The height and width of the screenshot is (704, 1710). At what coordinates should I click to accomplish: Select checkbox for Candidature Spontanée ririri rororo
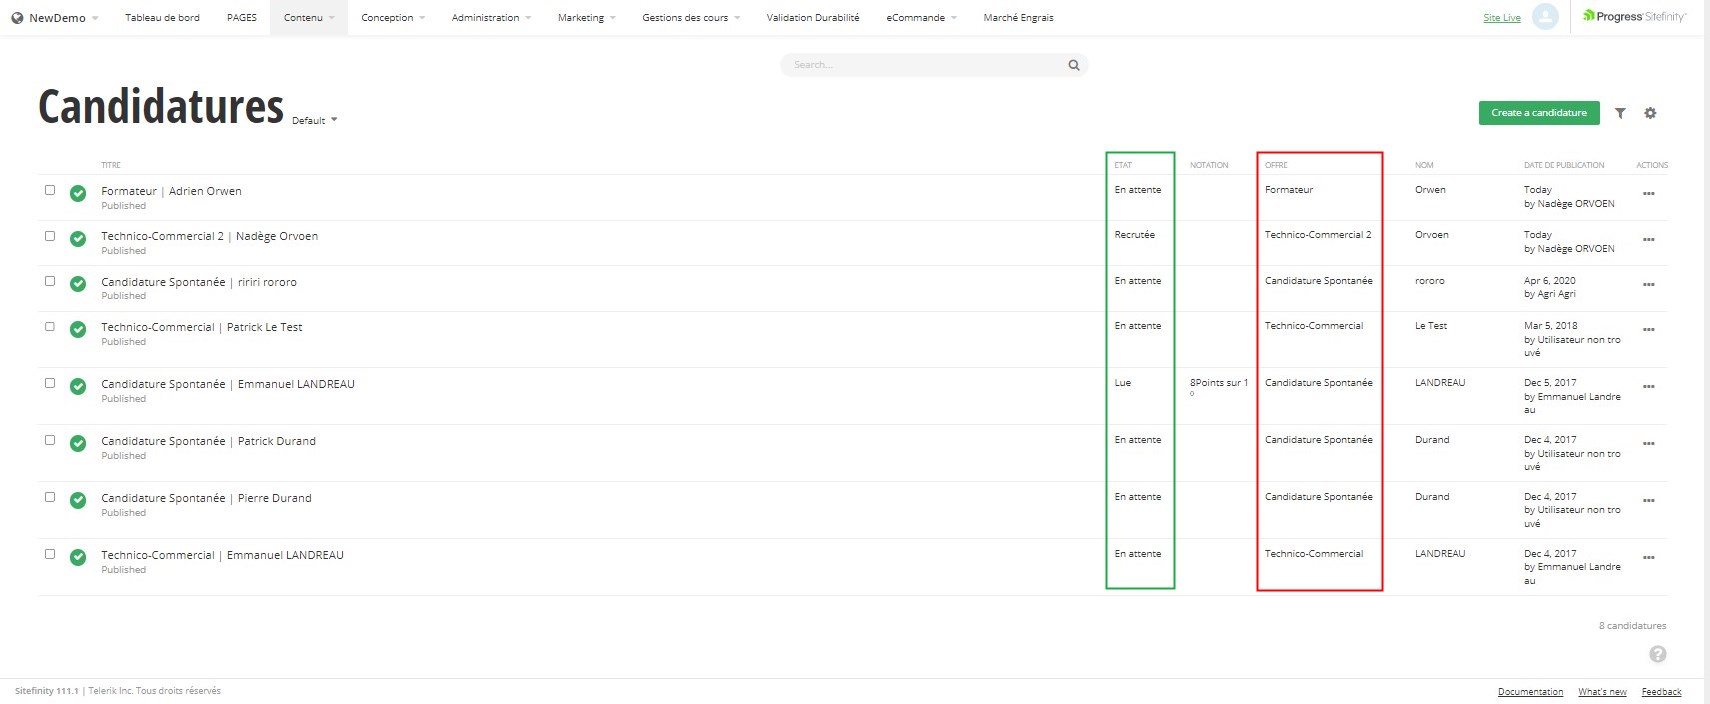click(x=50, y=281)
